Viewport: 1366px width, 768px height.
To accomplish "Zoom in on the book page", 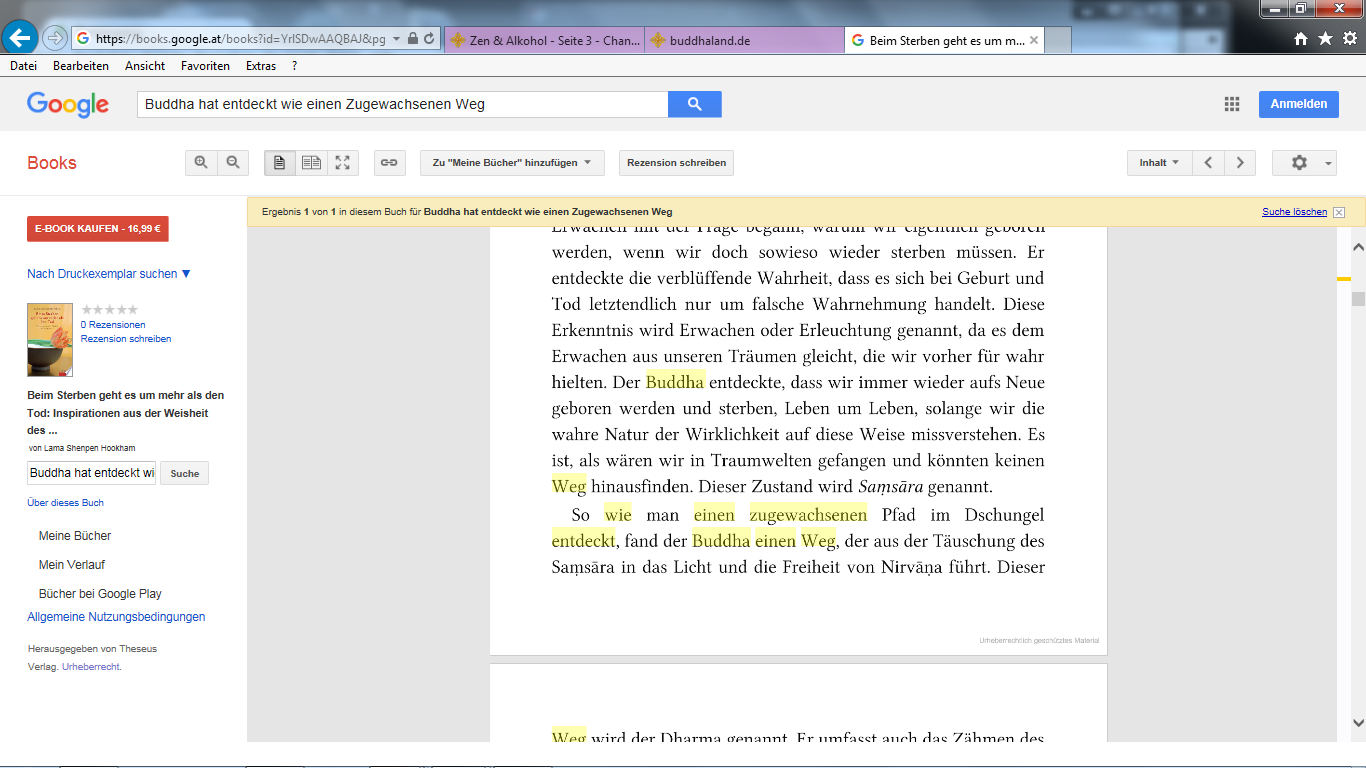I will coord(201,162).
